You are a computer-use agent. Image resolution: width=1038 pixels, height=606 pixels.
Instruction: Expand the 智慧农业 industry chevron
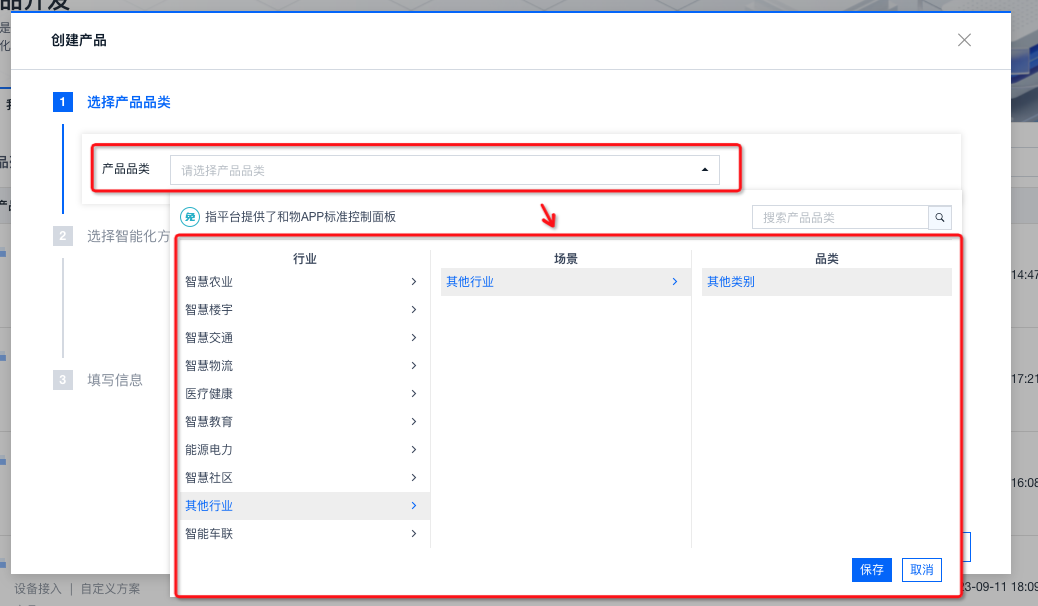[x=413, y=282]
